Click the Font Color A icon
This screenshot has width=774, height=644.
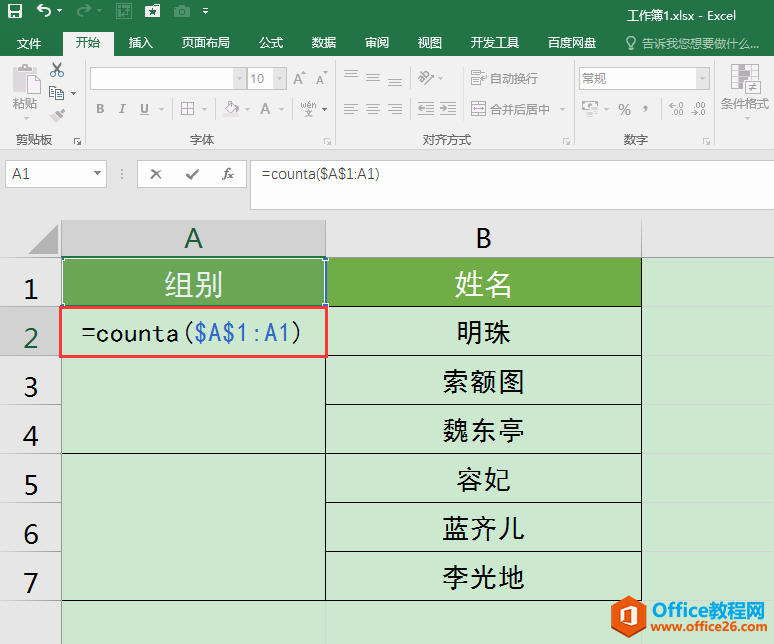tap(266, 109)
